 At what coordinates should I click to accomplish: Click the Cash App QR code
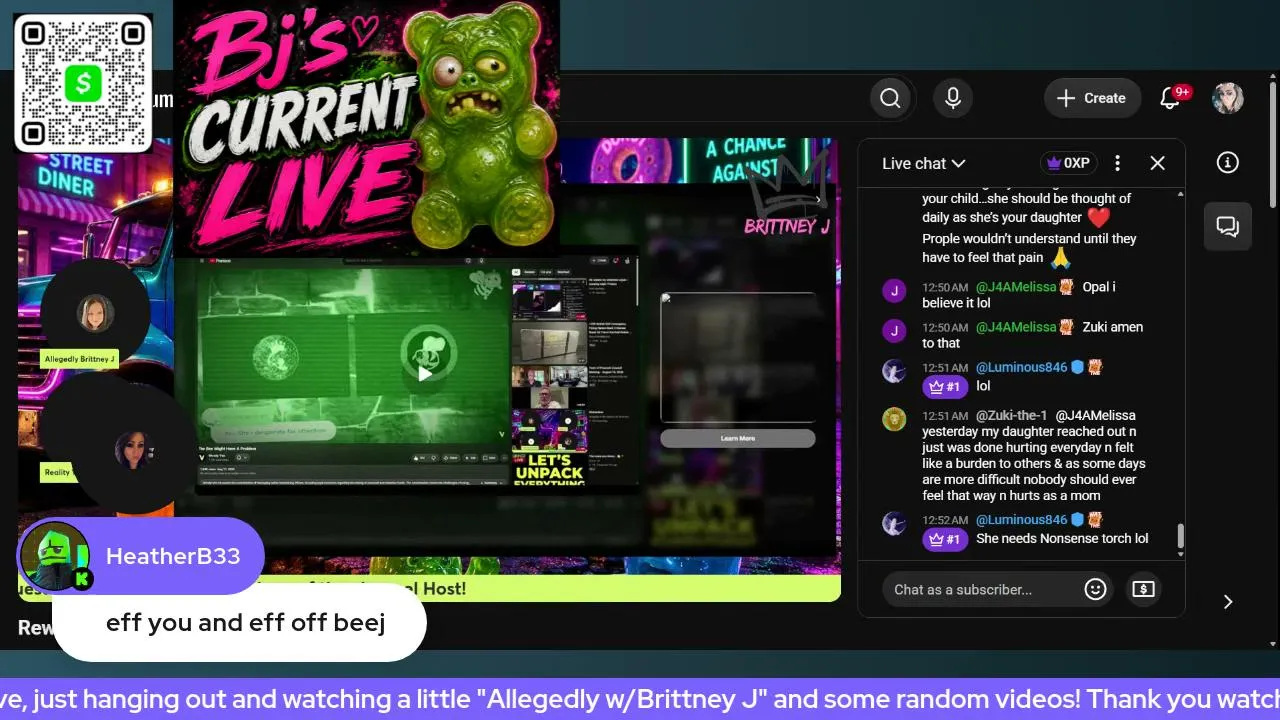(83, 83)
